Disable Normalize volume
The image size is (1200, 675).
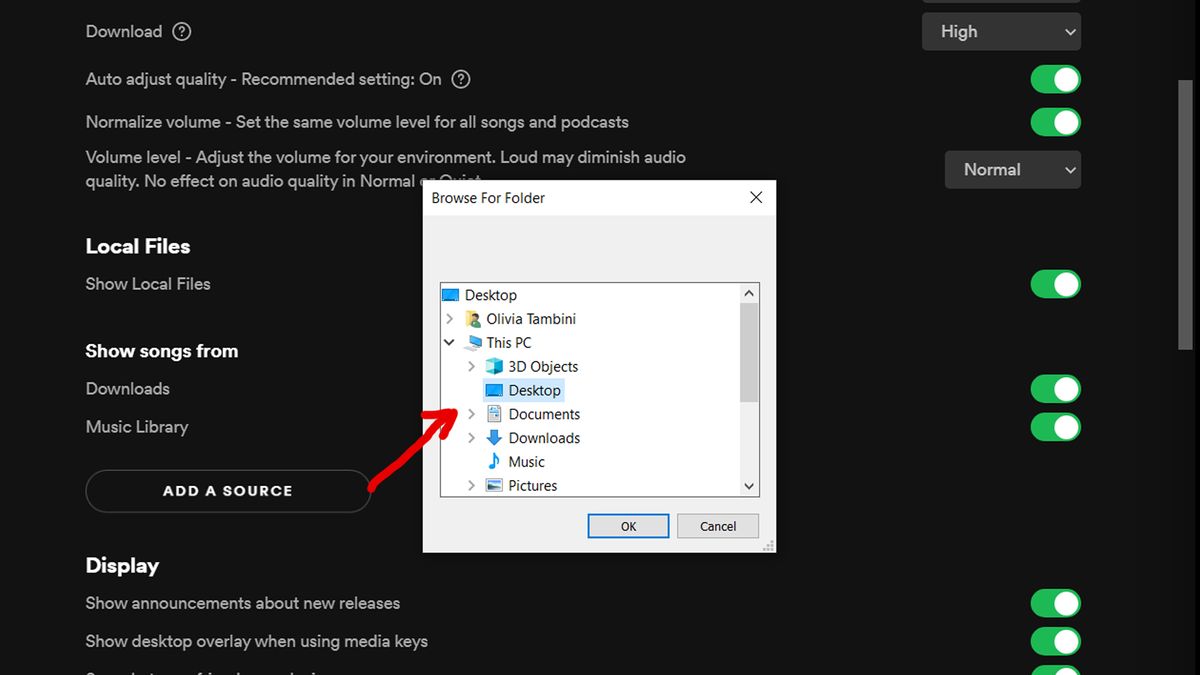(x=1055, y=121)
